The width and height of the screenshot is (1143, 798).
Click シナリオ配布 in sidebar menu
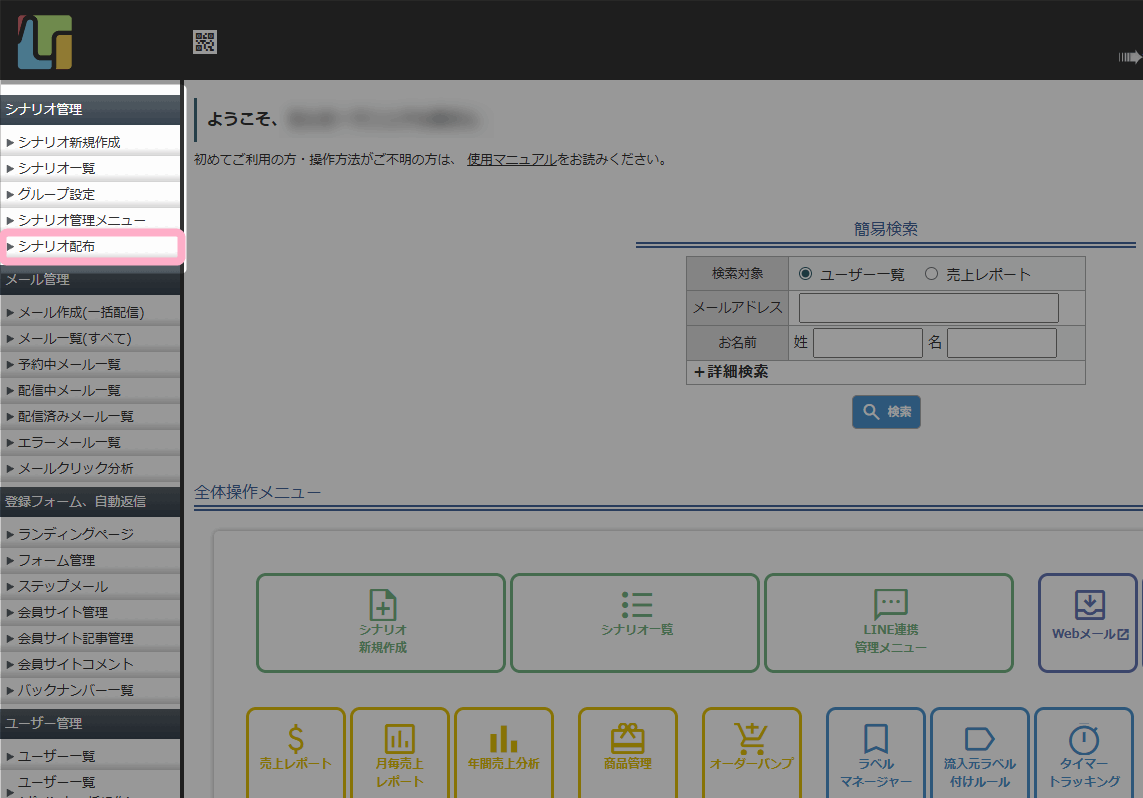tap(57, 246)
